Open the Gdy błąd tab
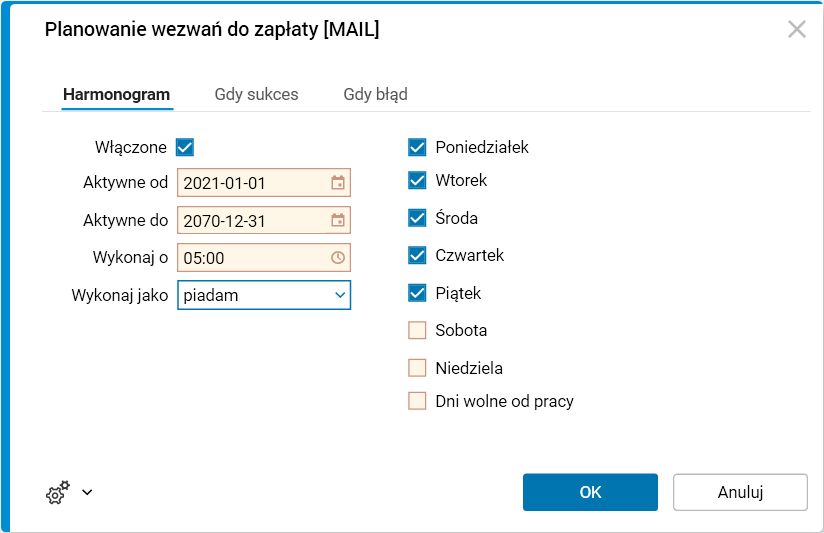Screen dimensions: 824x533 [x=375, y=94]
